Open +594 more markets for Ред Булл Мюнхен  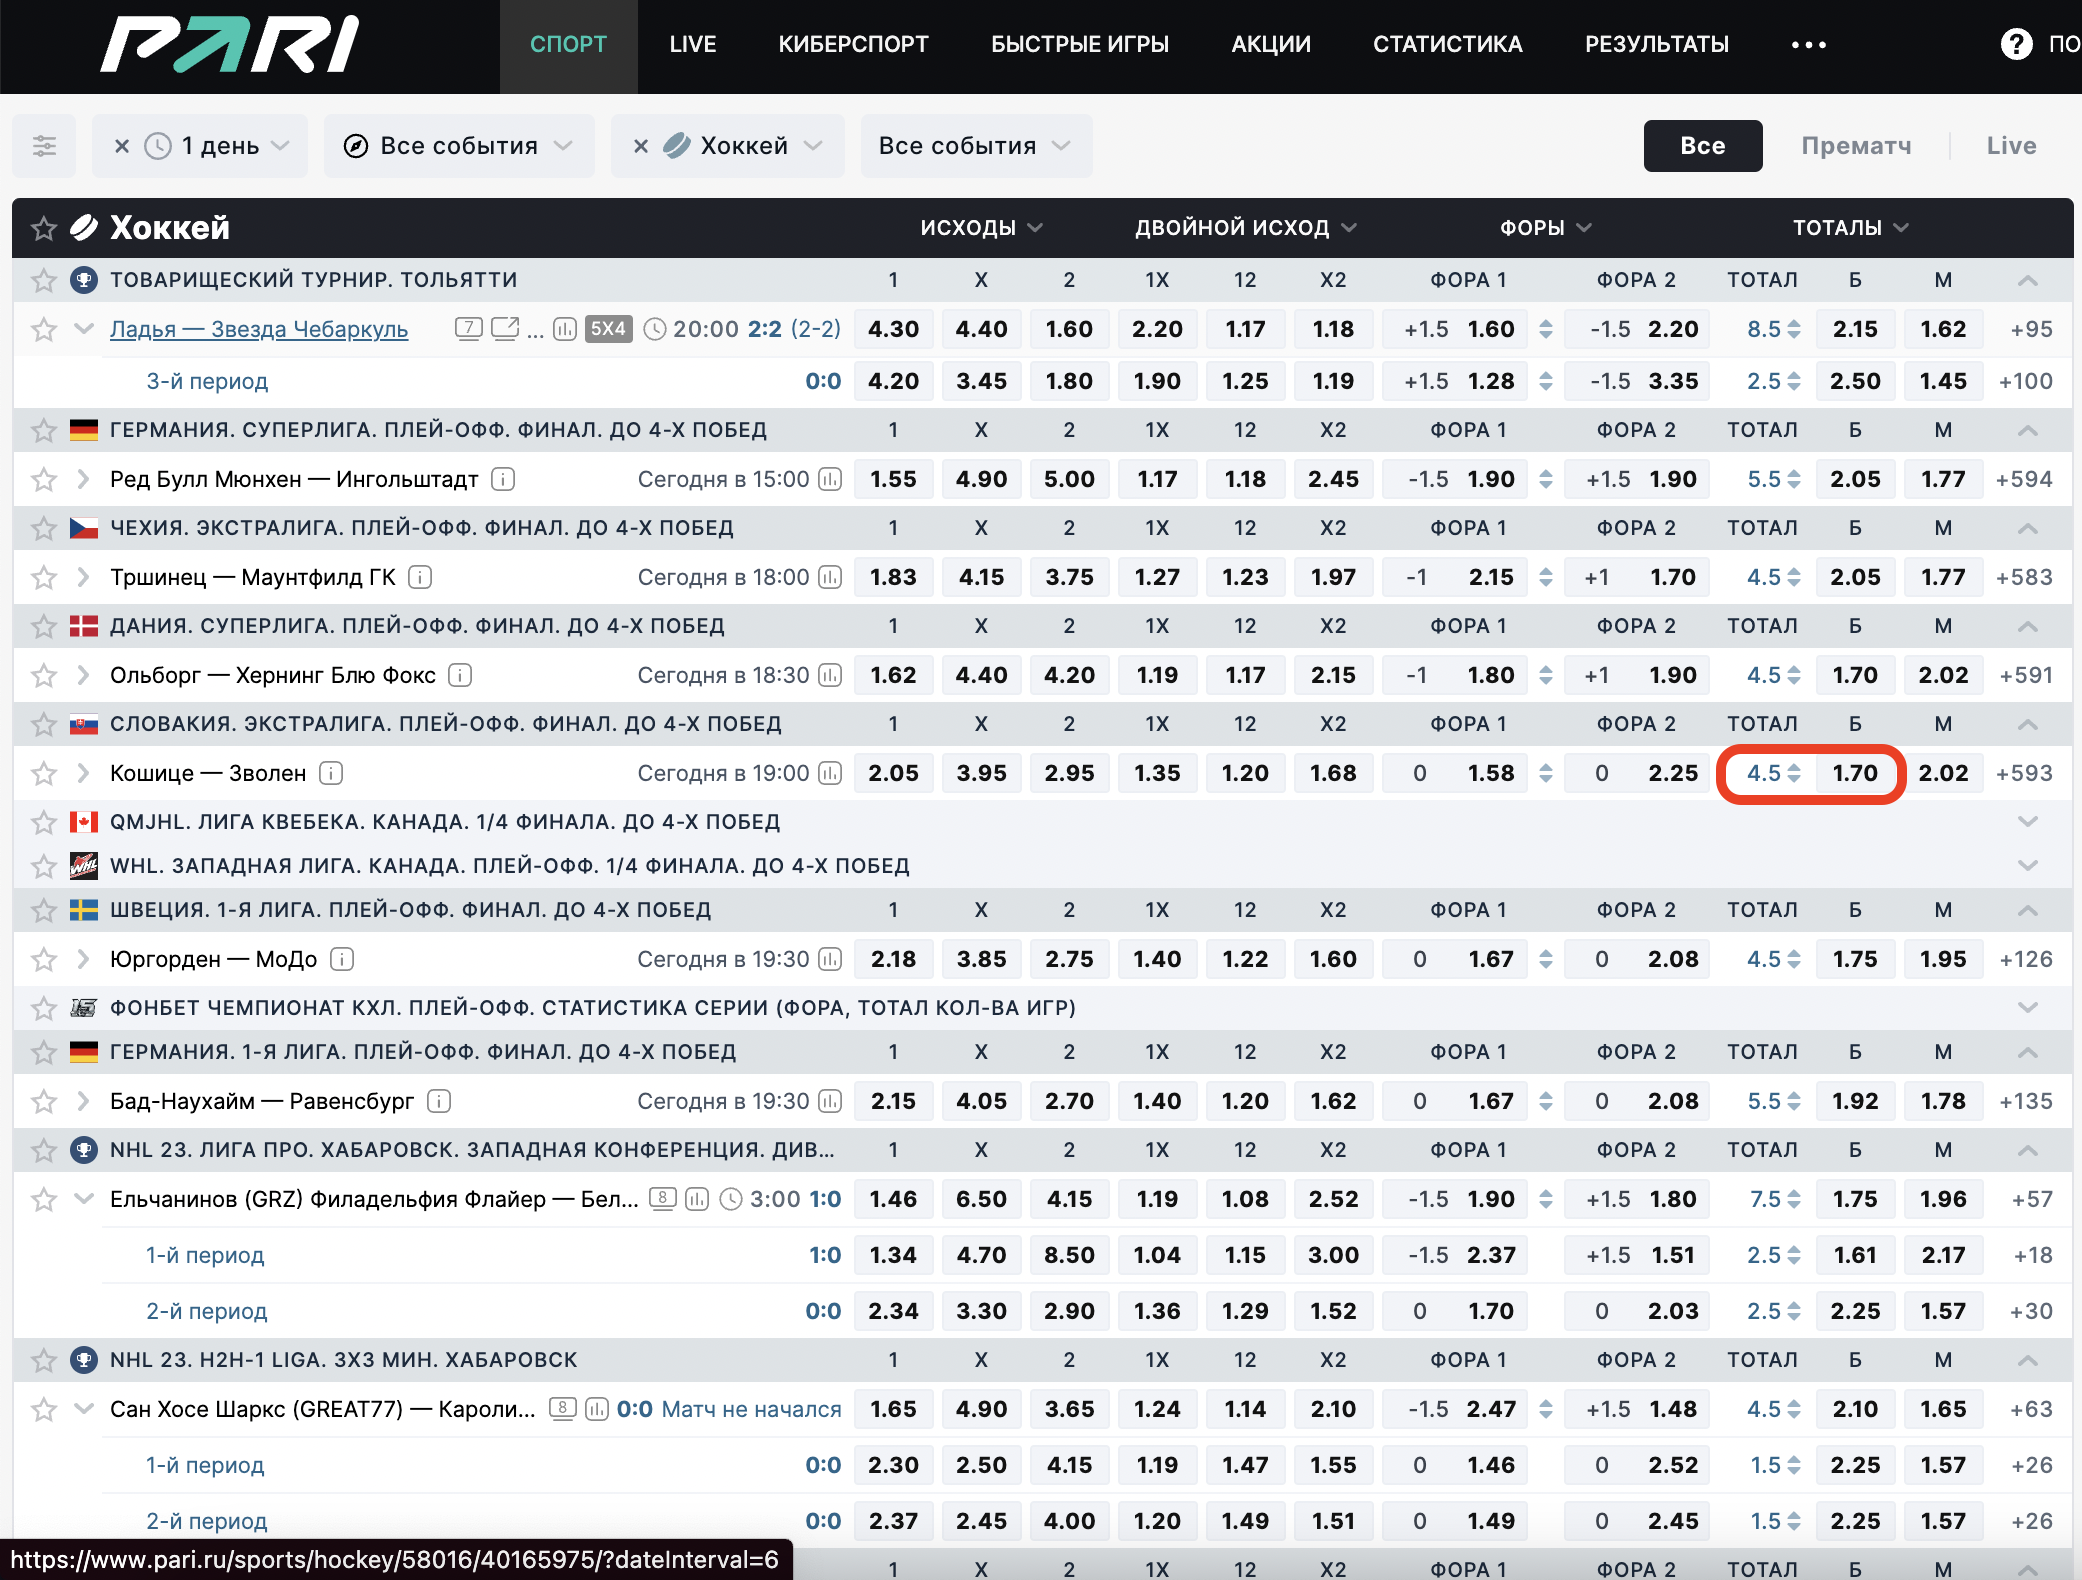[x=2024, y=479]
